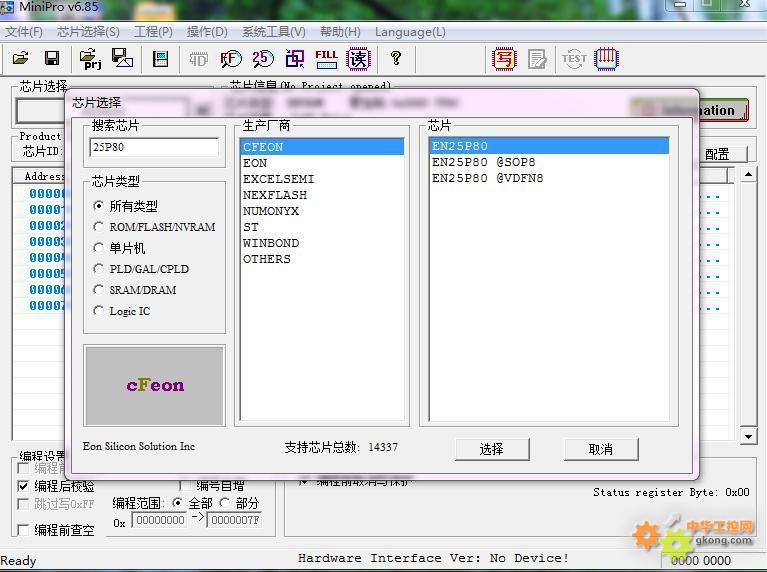Select the ROM/FLASH/NVRAM radio button

click(98, 227)
